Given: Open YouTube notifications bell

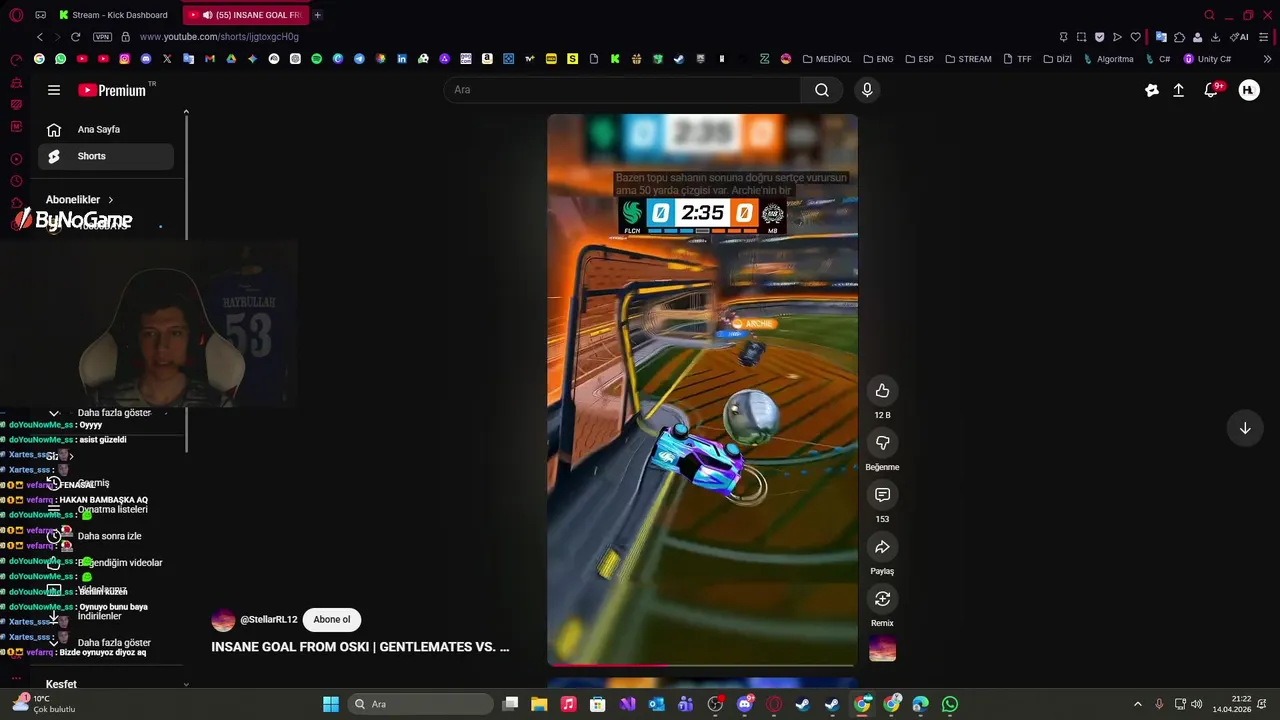Looking at the screenshot, I should click(1211, 90).
